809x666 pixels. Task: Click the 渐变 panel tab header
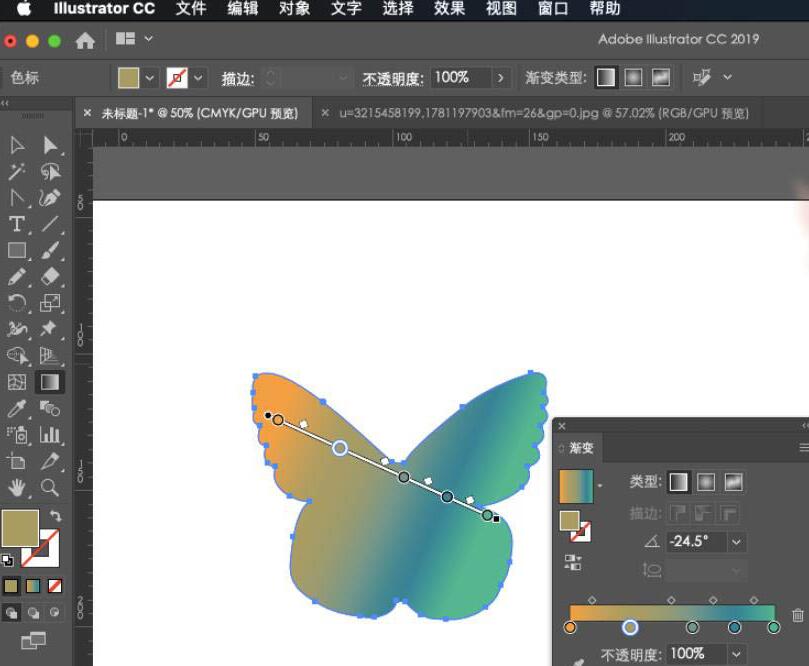580,449
